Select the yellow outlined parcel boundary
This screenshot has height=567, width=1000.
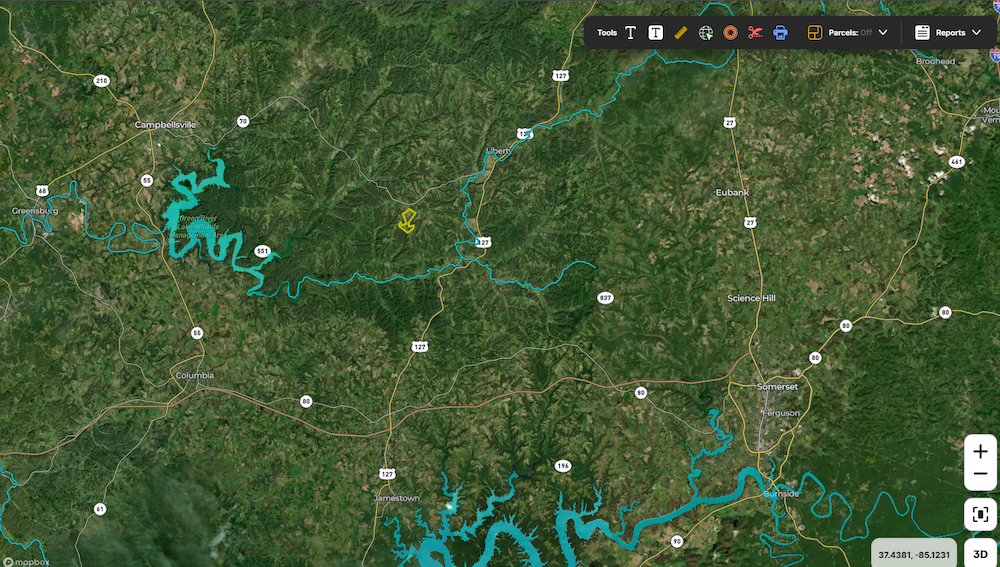point(407,221)
